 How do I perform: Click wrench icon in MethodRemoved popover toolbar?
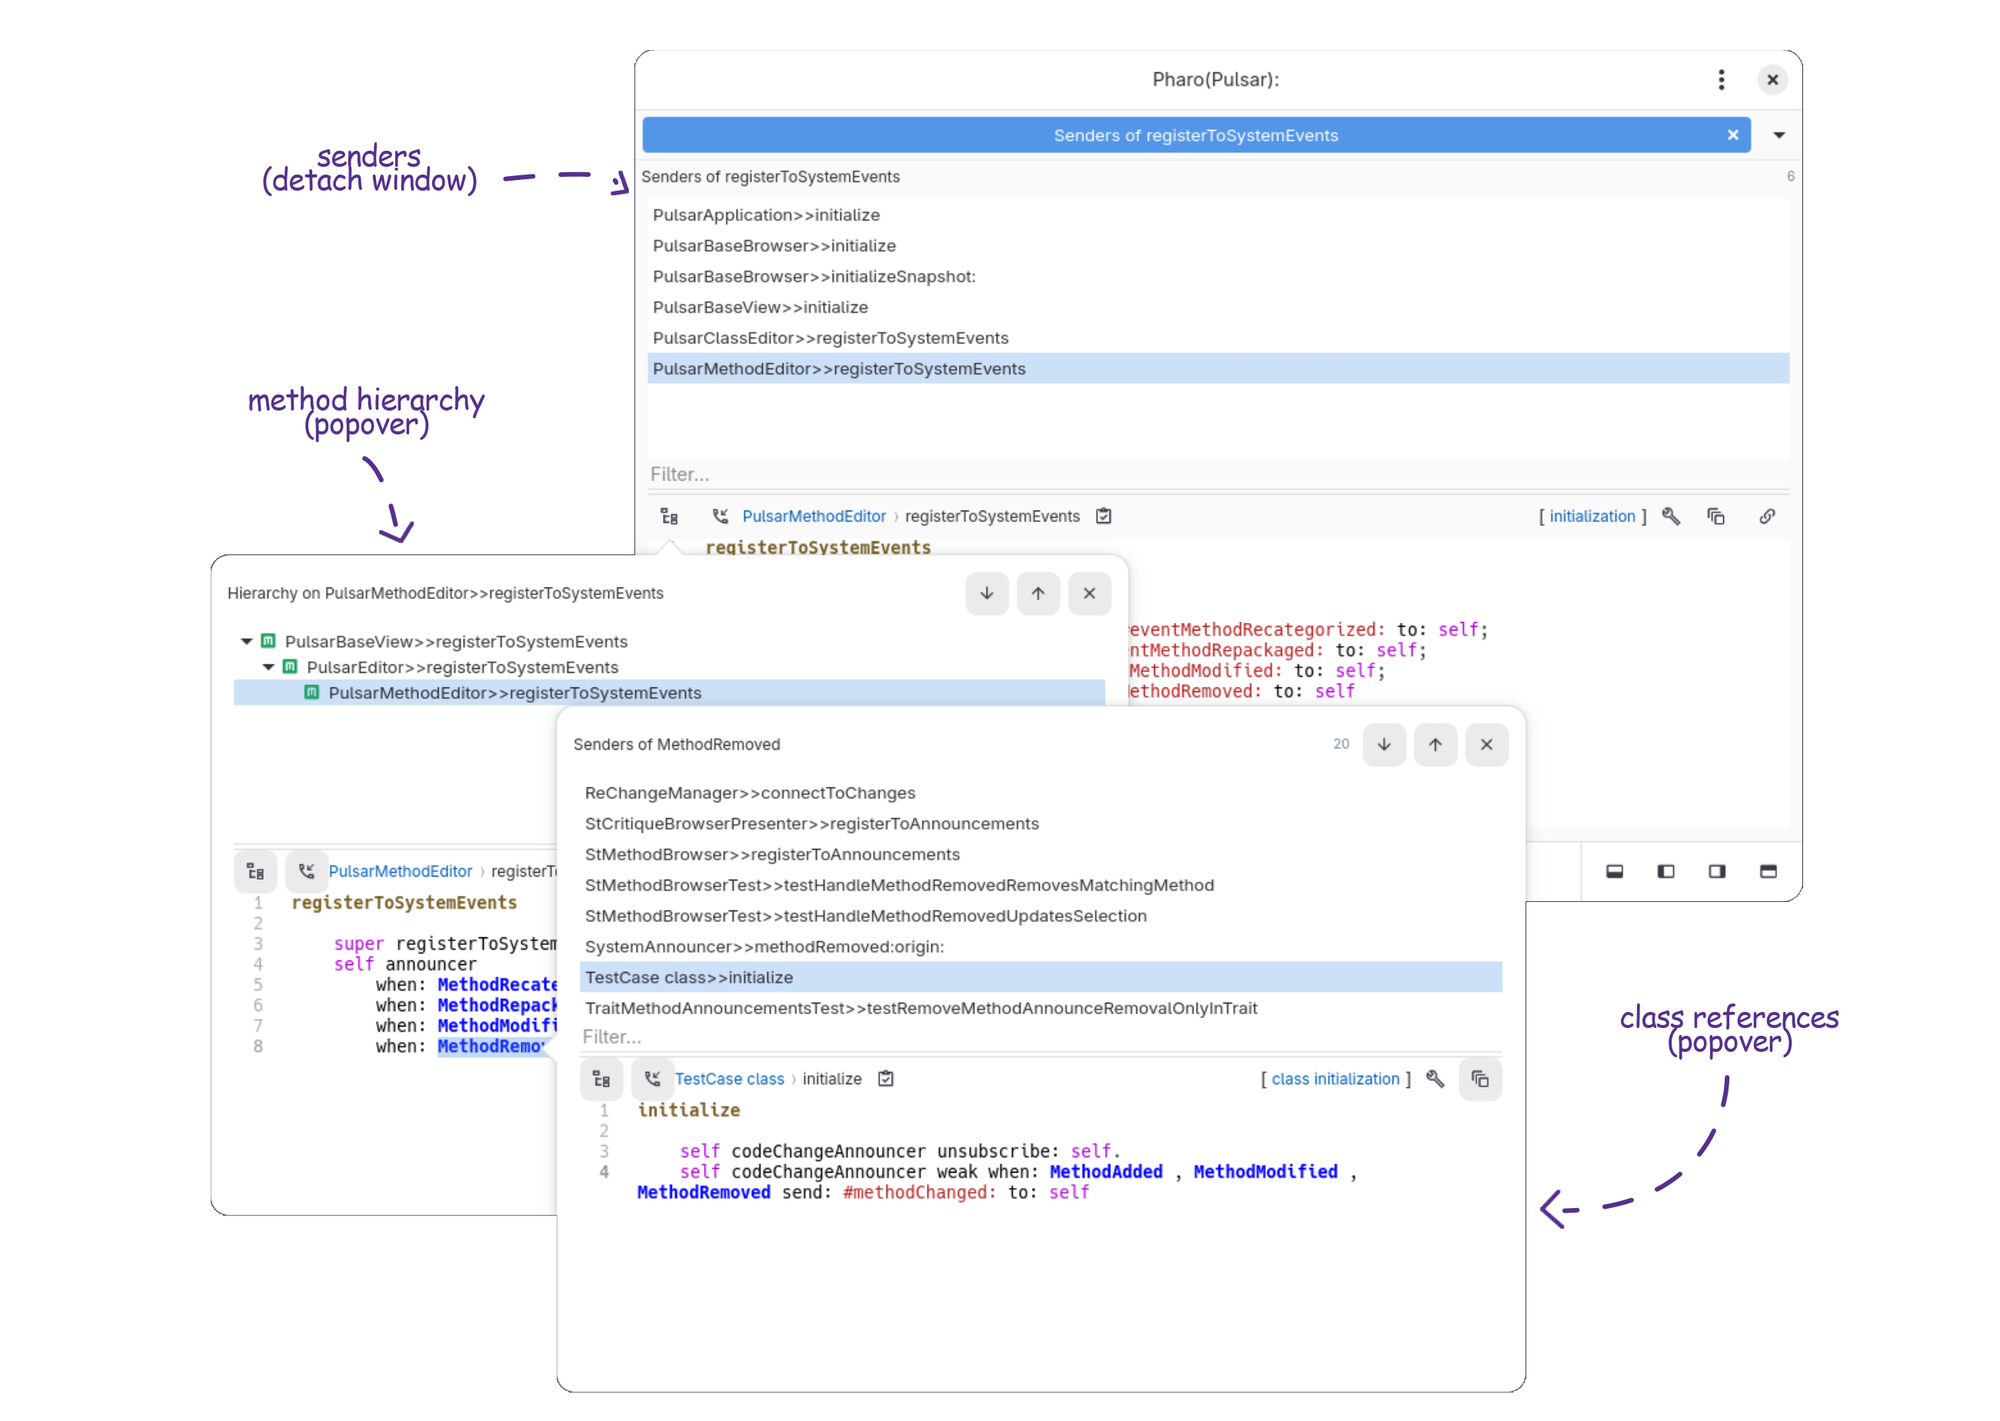tap(1434, 1079)
